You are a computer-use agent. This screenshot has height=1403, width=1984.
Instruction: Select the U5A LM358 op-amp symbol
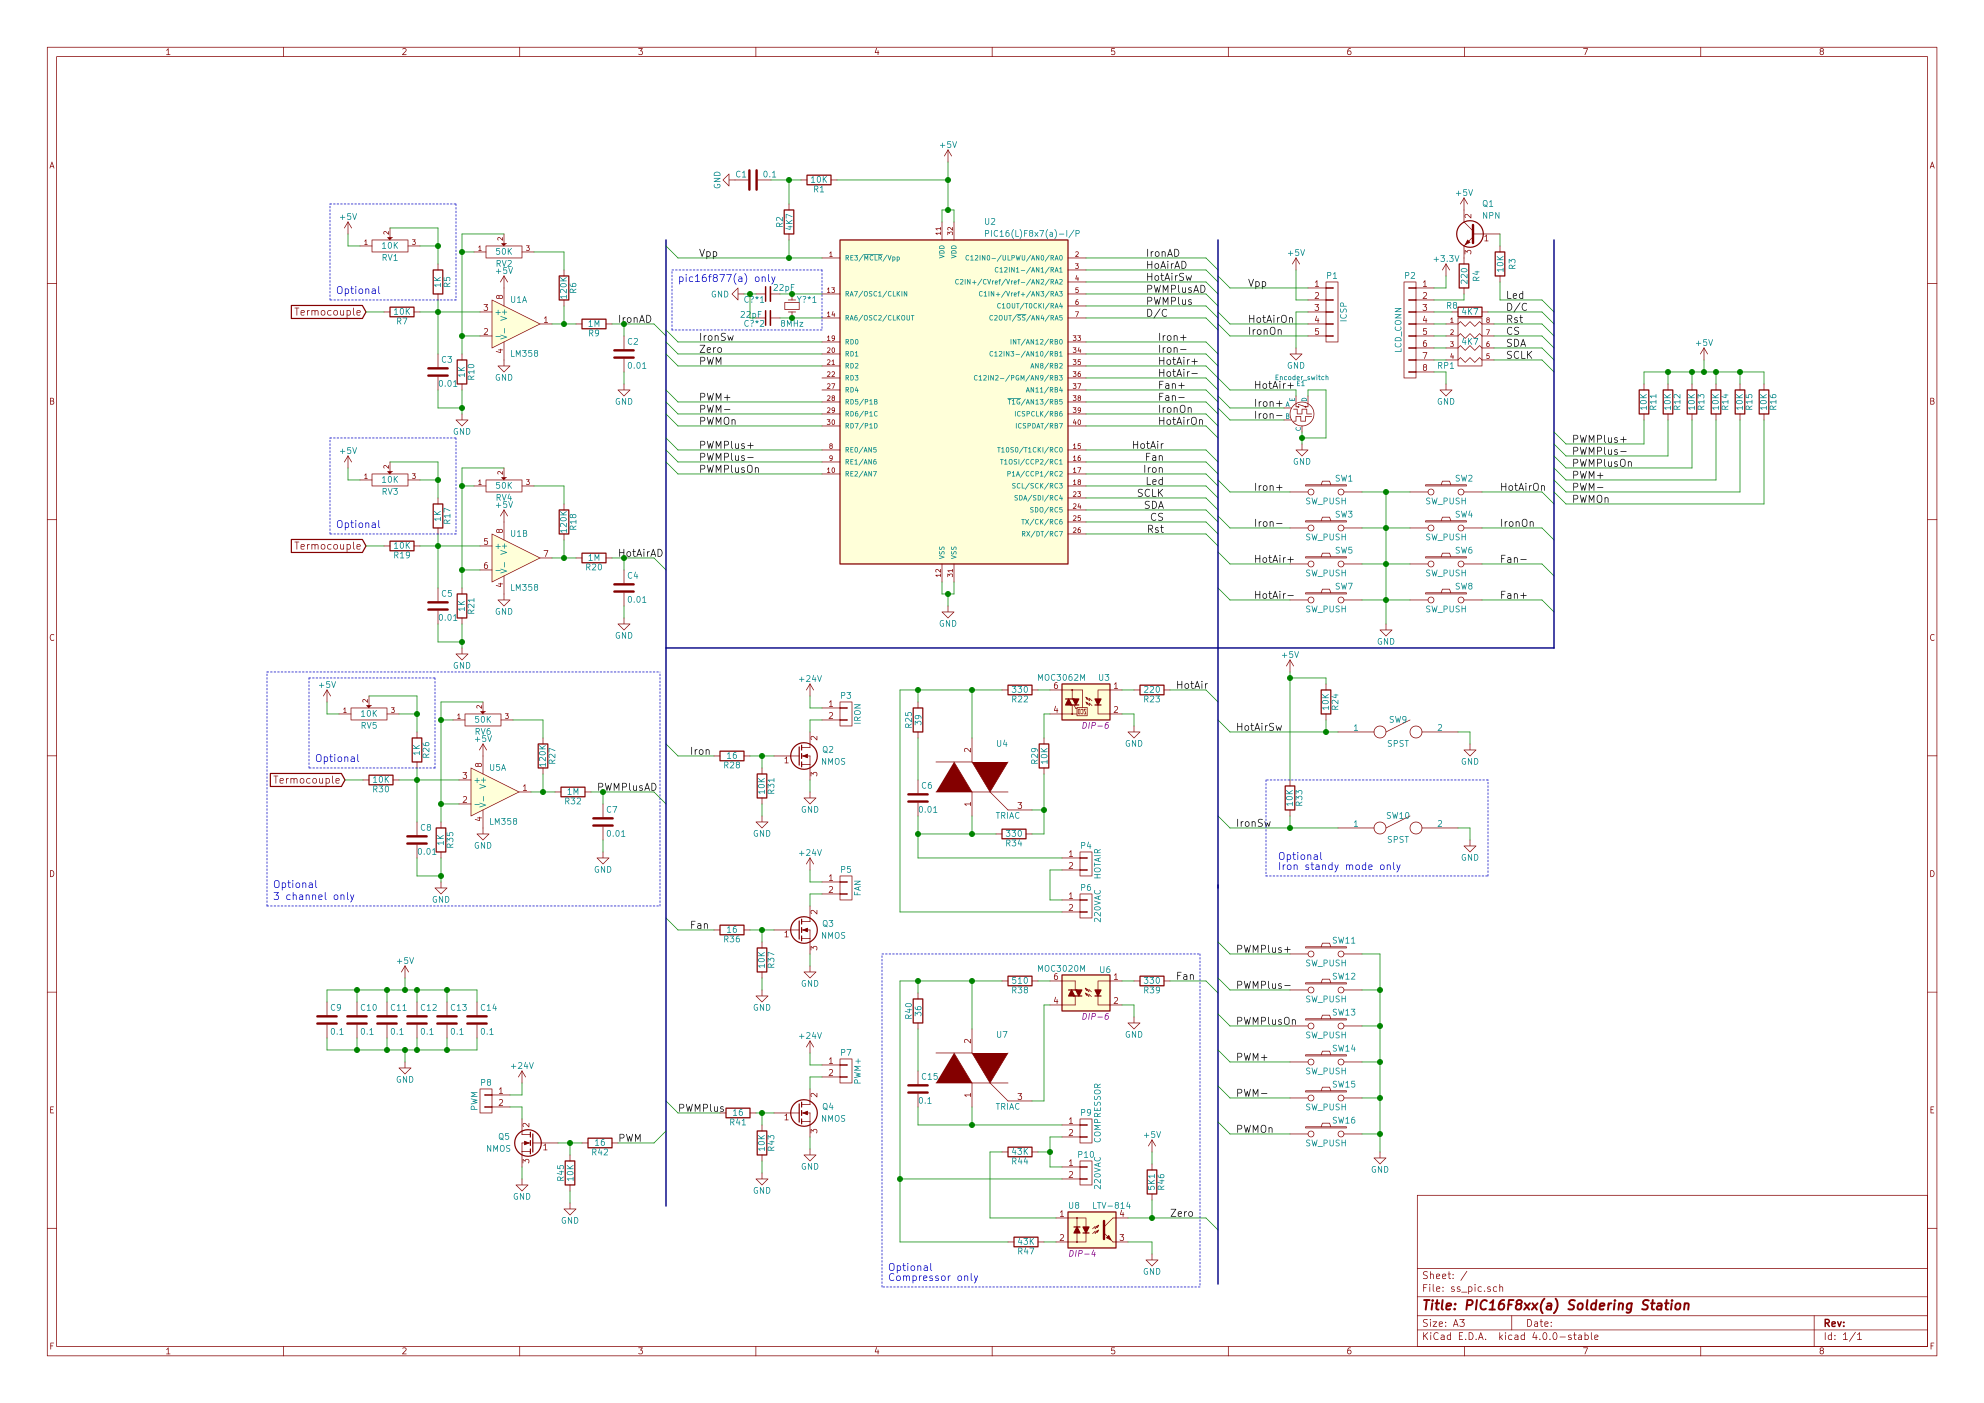pos(494,791)
